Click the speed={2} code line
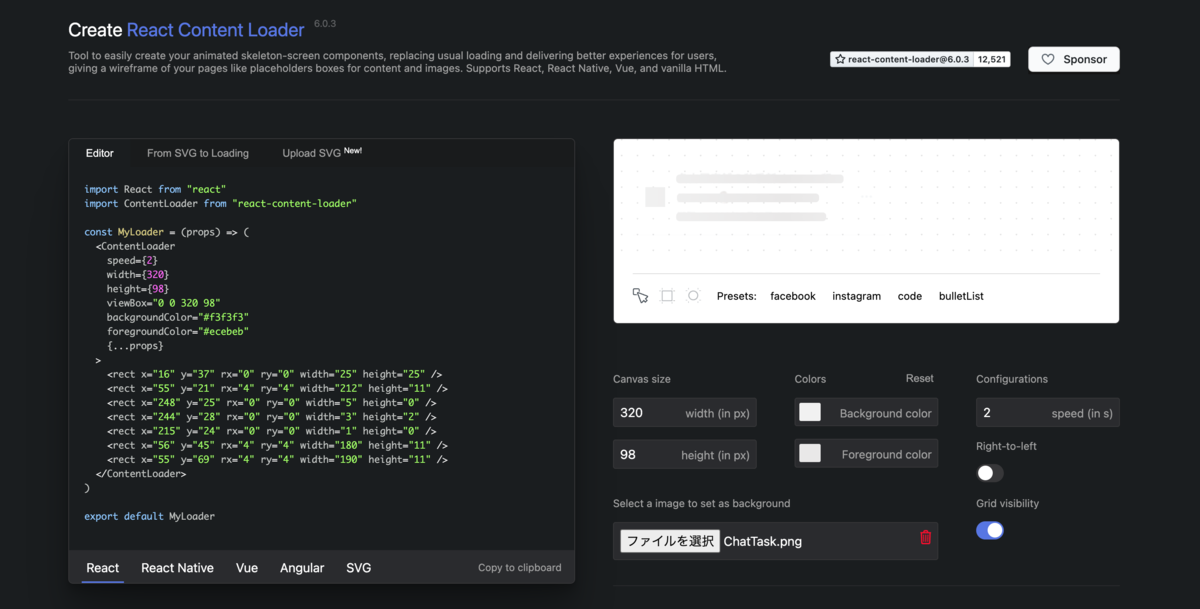The height and width of the screenshot is (609, 1200). click(x=132, y=260)
